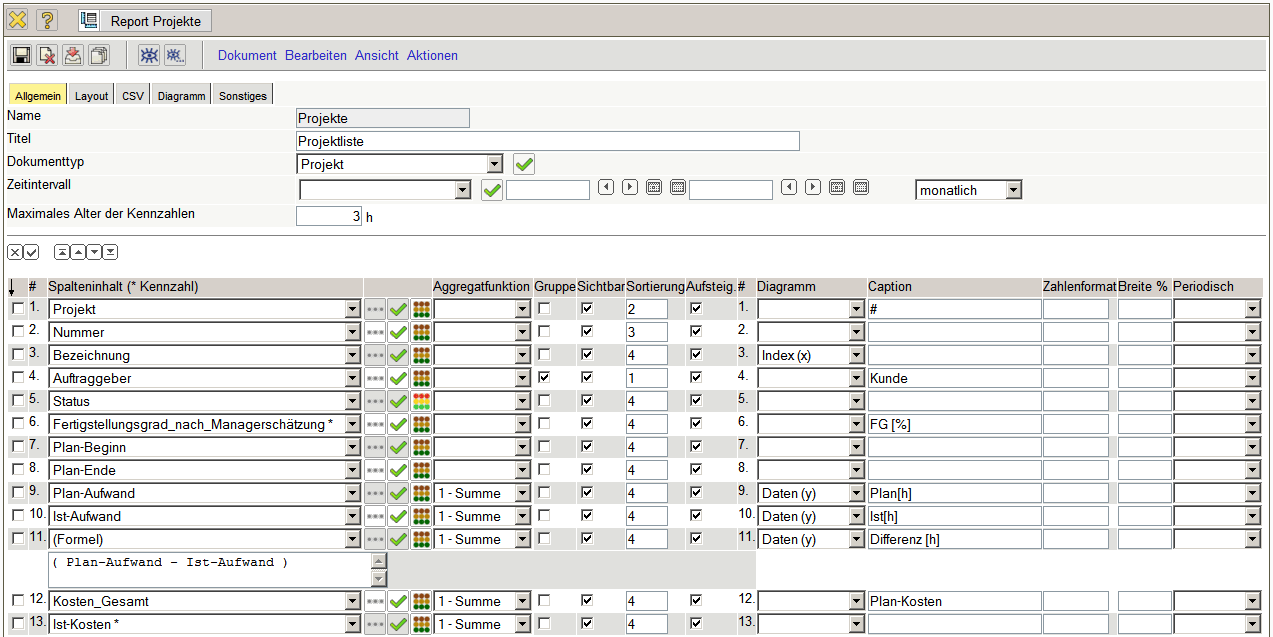Click the save (floppy disk) toolbar icon
Image resolution: width=1273 pixels, height=637 pixels.
tap(21, 56)
